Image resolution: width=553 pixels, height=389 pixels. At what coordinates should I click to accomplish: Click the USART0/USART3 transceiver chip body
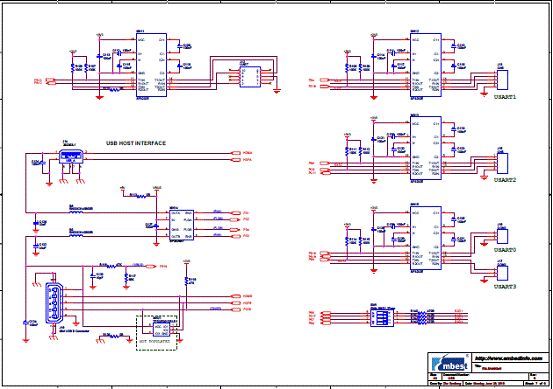point(426,238)
